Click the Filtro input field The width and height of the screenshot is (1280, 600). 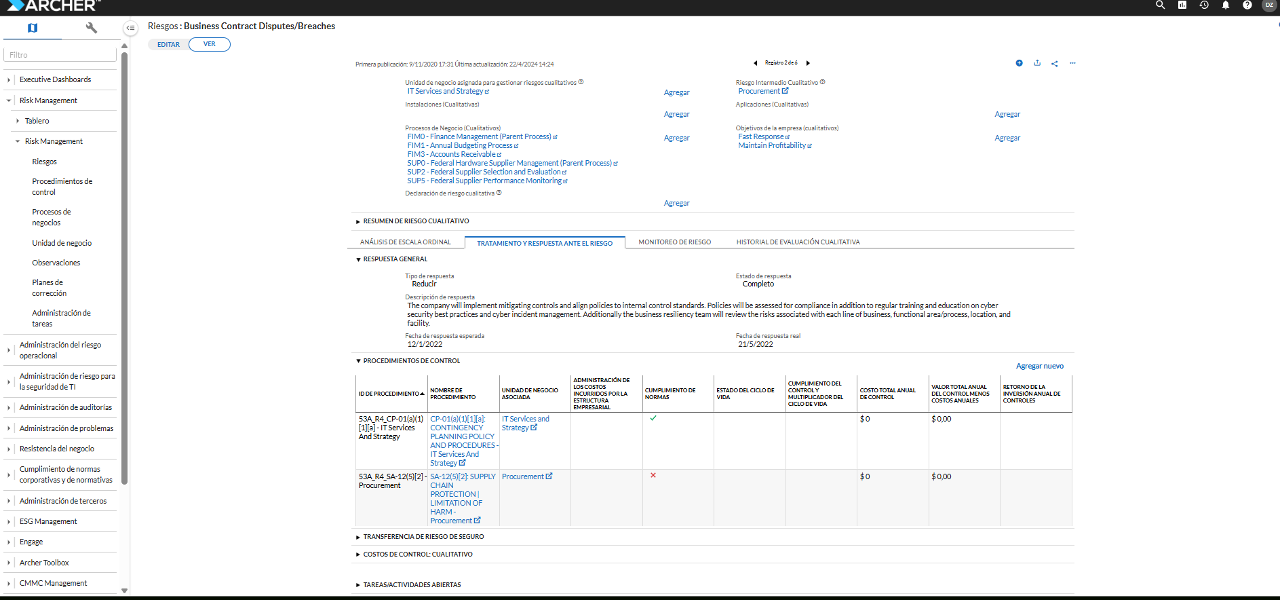tap(60, 55)
